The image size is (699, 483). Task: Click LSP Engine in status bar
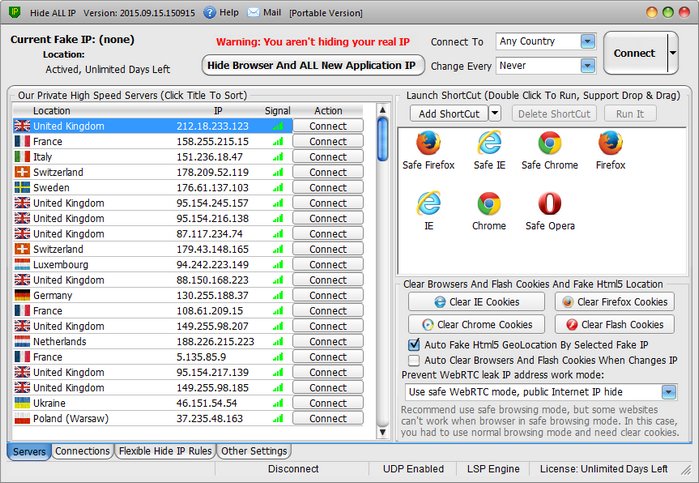493,469
